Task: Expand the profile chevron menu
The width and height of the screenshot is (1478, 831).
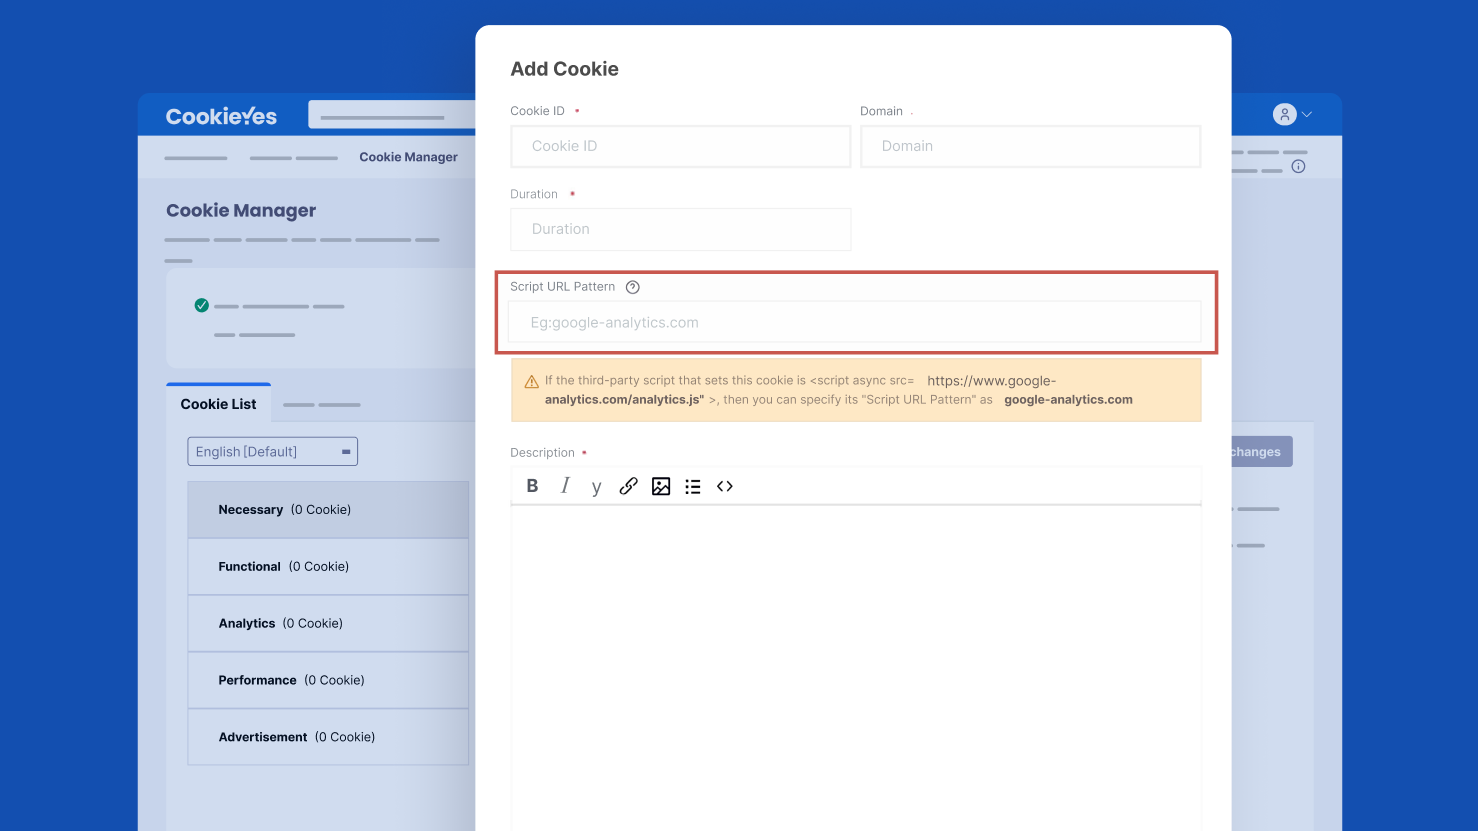Action: click(x=1306, y=114)
